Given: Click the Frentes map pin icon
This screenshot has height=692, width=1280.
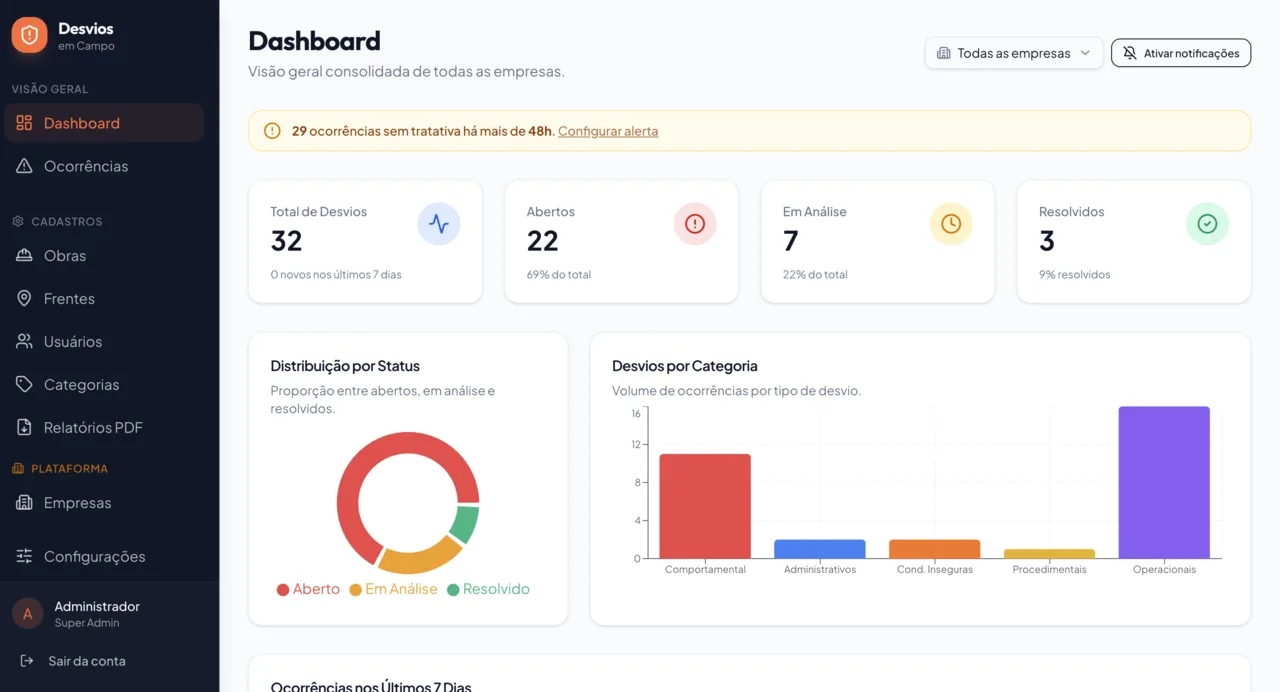Looking at the screenshot, I should click(x=24, y=299).
